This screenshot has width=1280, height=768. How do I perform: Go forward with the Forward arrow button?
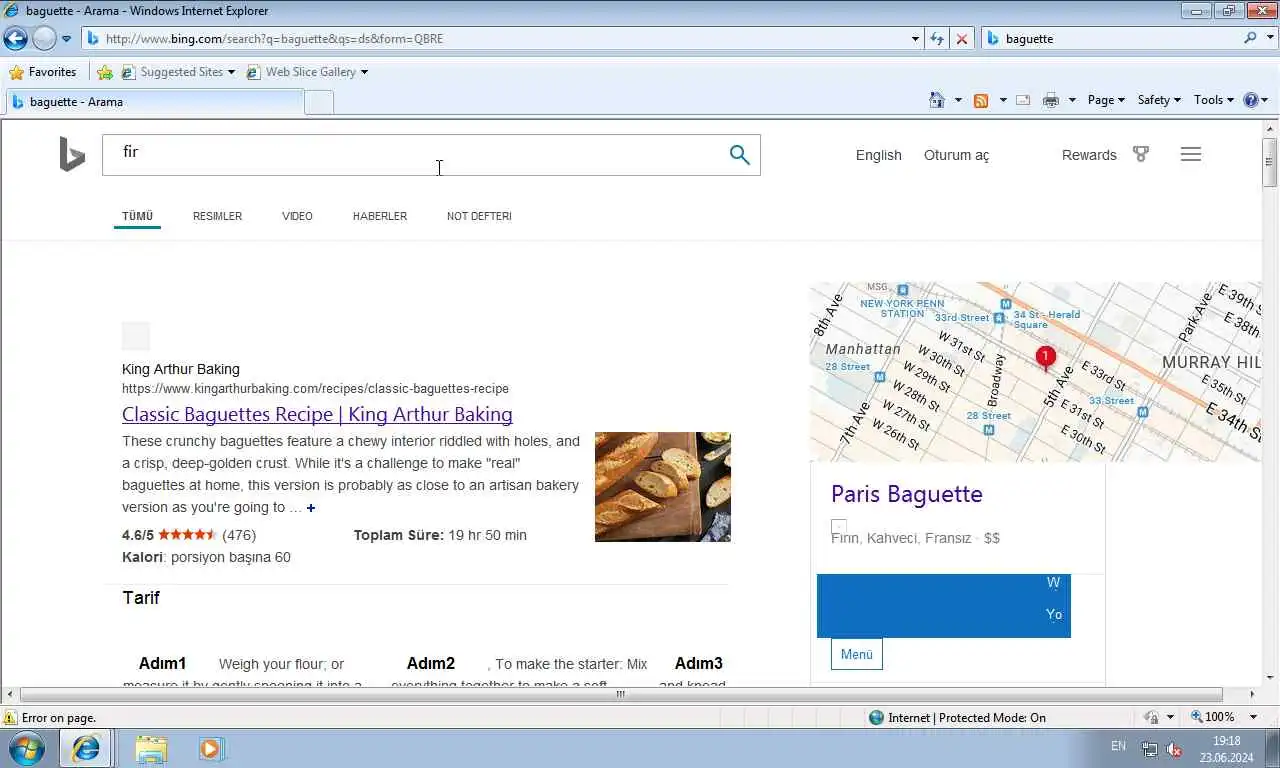[x=44, y=39]
